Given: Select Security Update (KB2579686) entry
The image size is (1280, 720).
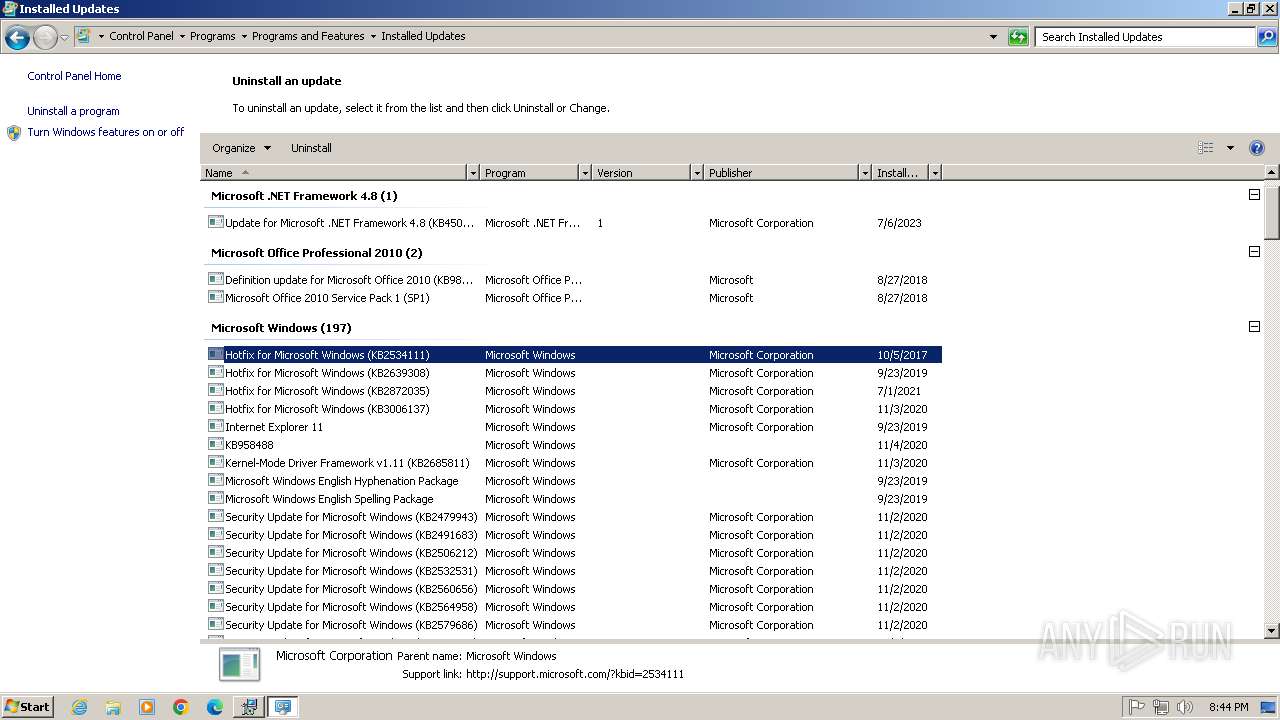Looking at the screenshot, I should 573,625.
